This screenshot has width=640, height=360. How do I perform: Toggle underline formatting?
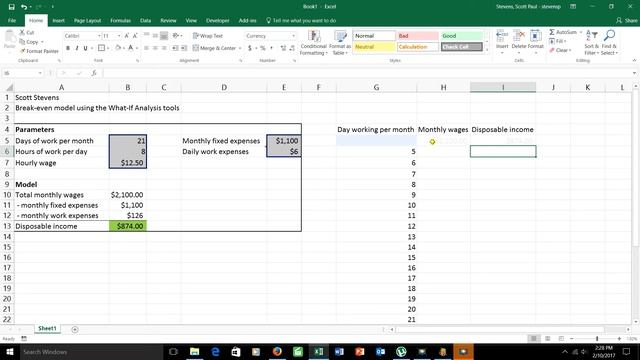85,48
